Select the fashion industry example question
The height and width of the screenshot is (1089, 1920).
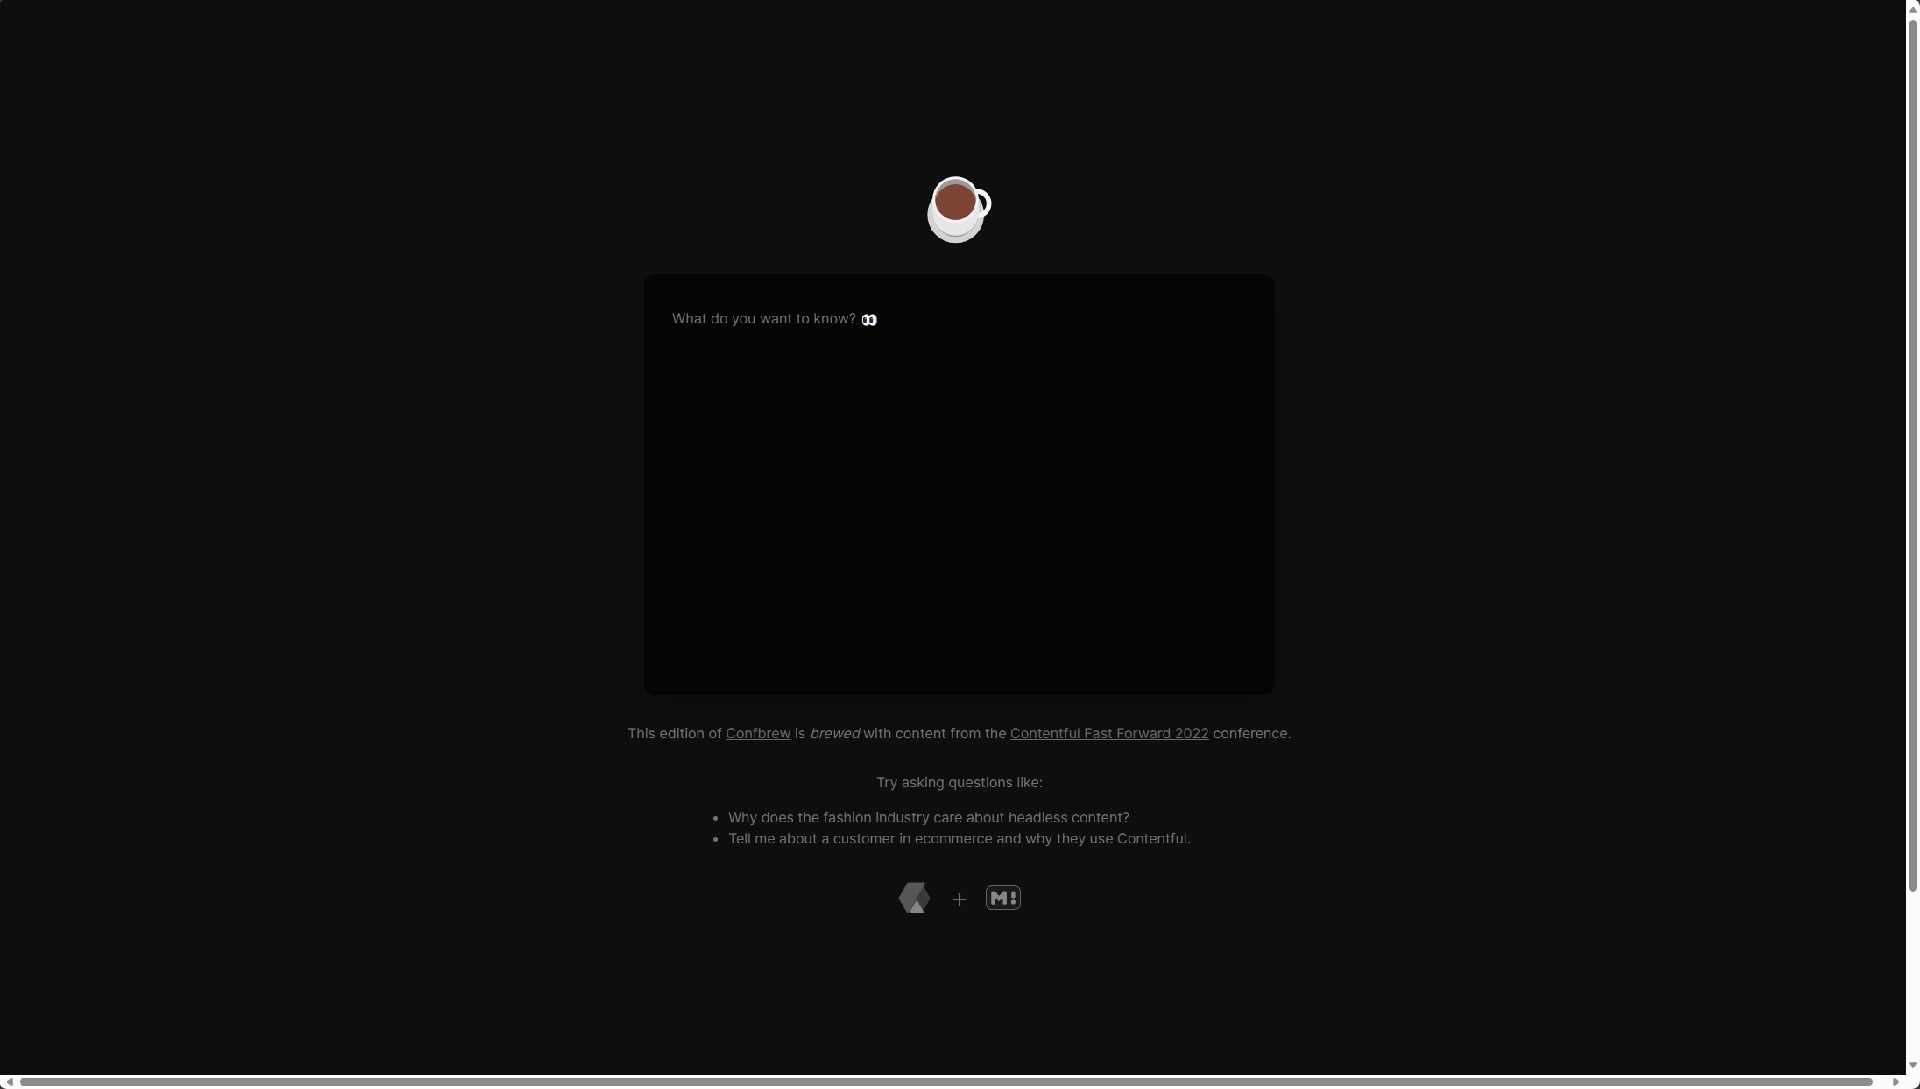(928, 817)
